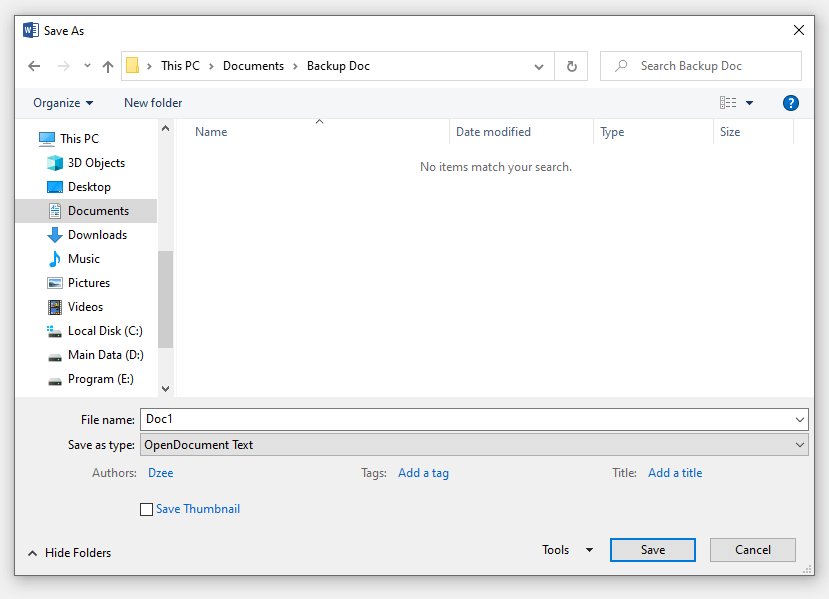Expand chevron after This PC in path
Viewport: 829px width, 599px height.
pyautogui.click(x=211, y=66)
